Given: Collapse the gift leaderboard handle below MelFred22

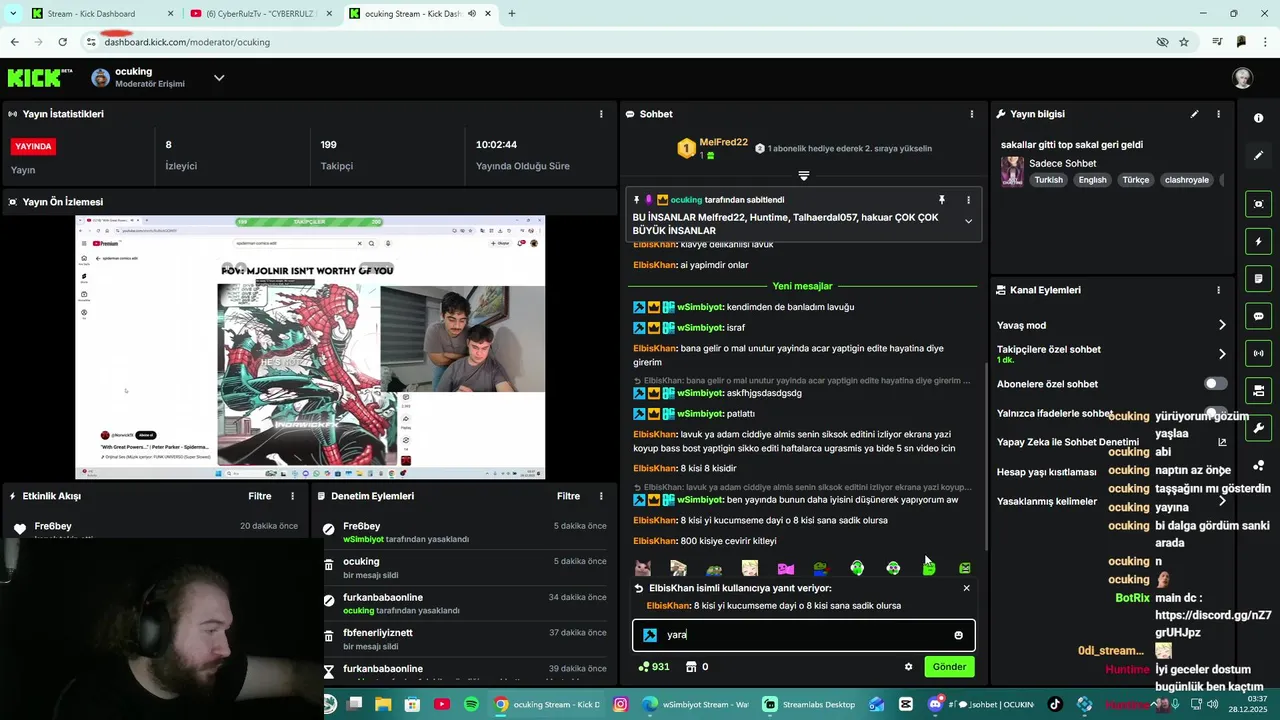Looking at the screenshot, I should click(803, 176).
